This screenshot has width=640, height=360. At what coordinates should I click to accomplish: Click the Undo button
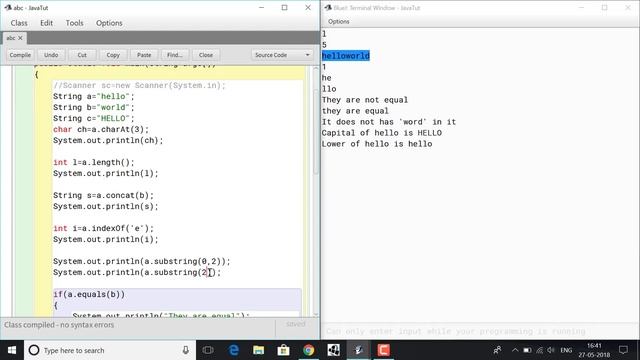(51, 55)
